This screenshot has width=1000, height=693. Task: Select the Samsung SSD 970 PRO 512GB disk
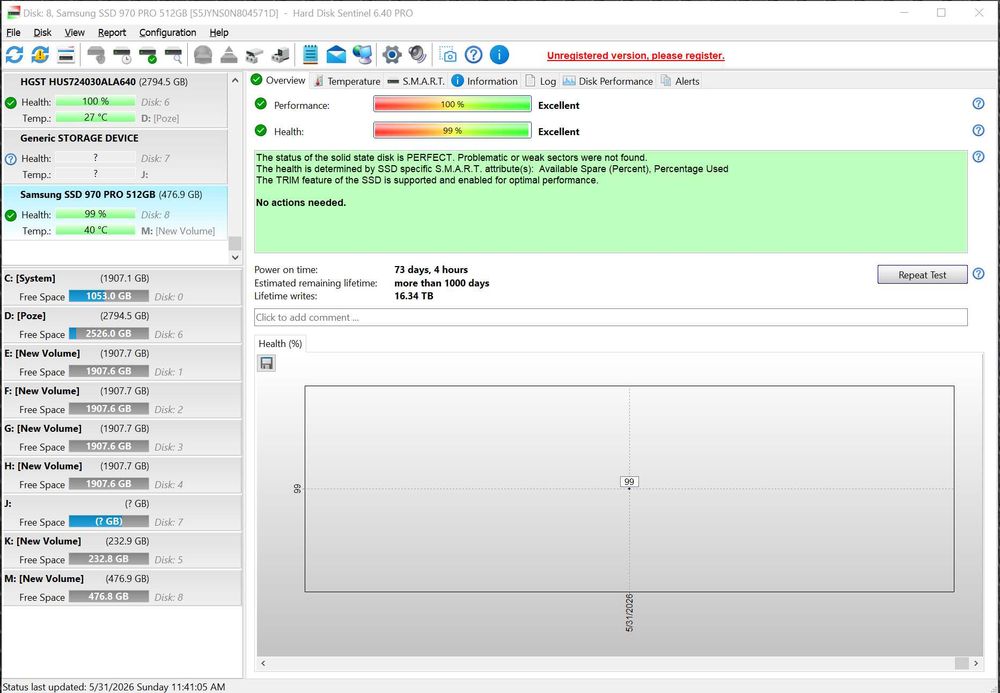point(115,213)
